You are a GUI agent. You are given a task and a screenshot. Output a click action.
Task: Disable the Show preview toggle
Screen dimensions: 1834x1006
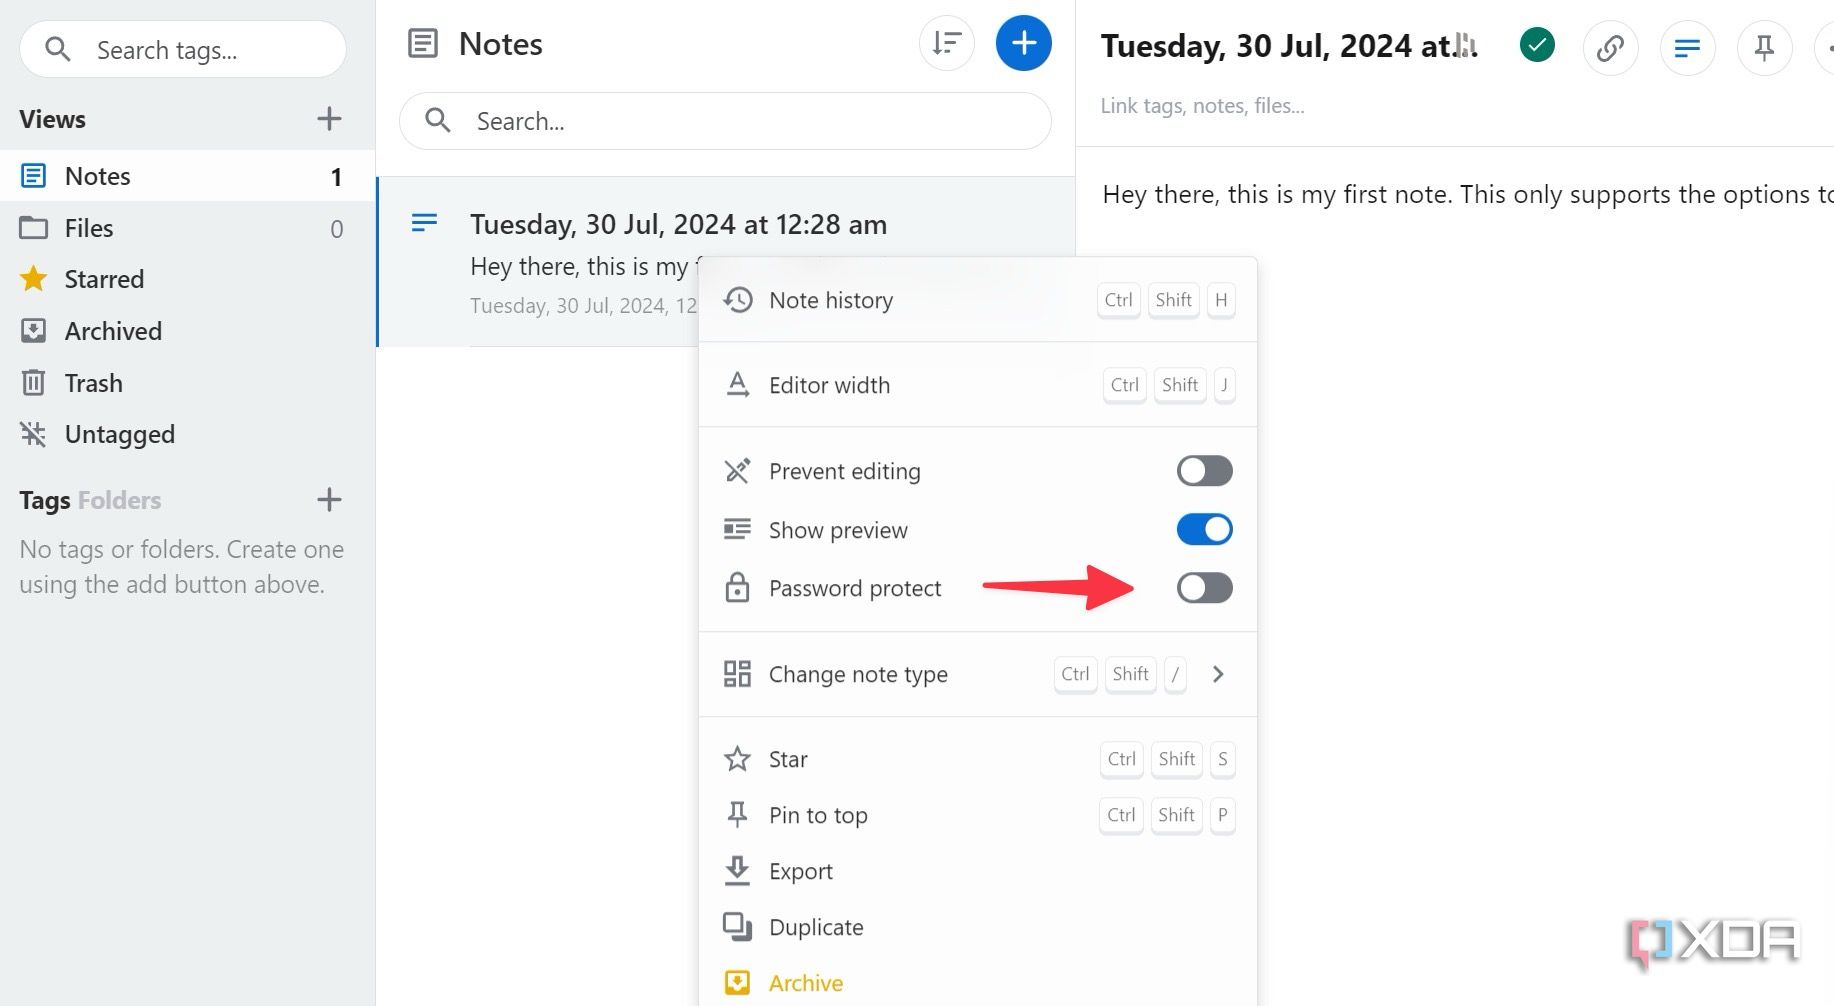[x=1204, y=529]
